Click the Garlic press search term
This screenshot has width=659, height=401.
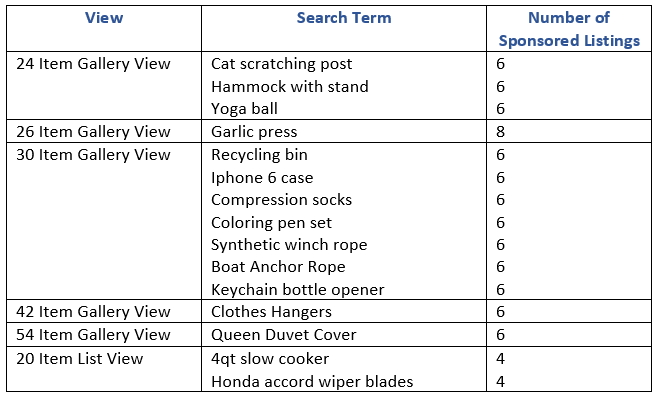point(254,132)
